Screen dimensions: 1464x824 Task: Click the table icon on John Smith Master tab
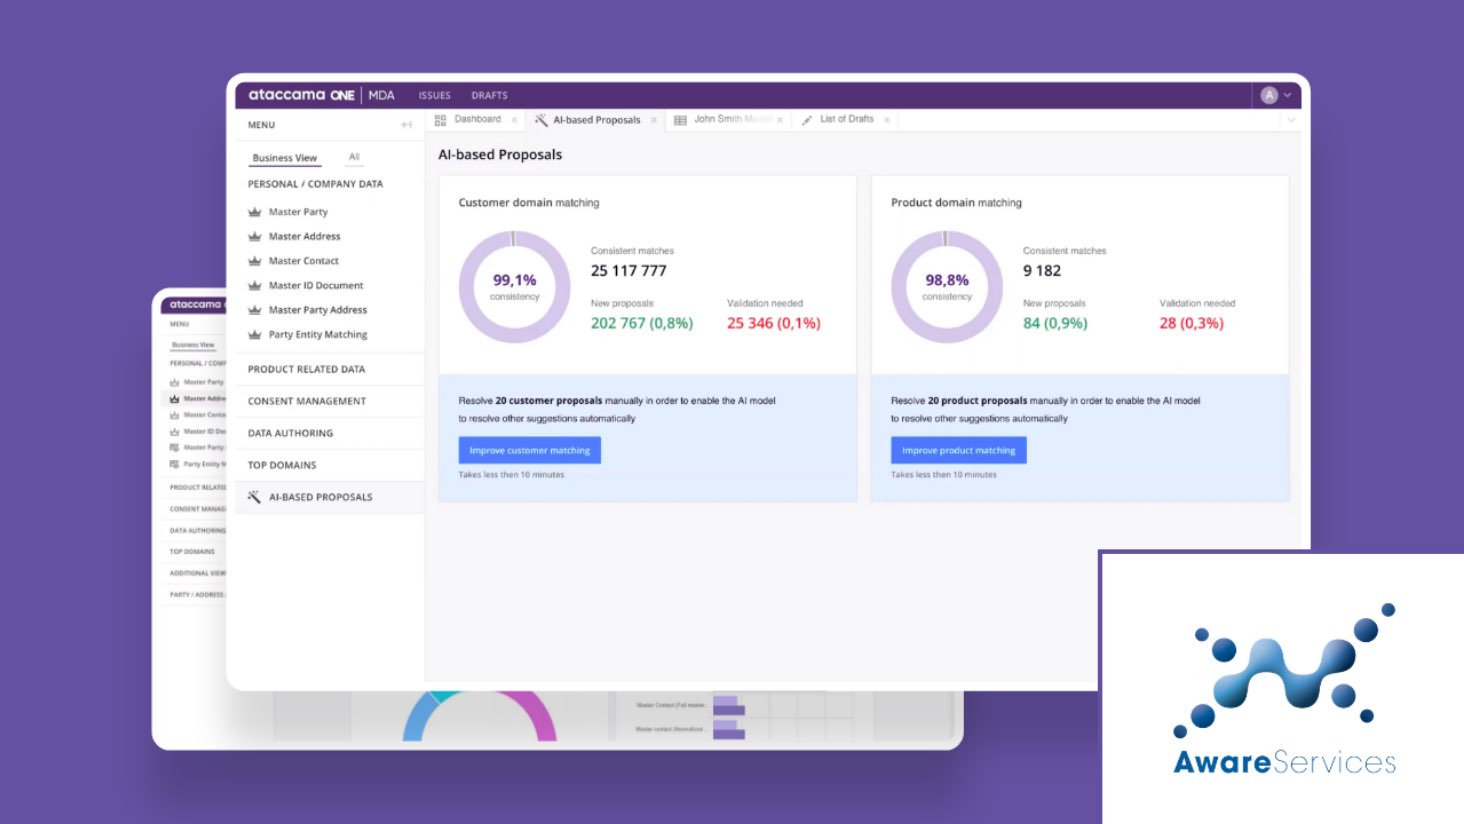pos(682,119)
